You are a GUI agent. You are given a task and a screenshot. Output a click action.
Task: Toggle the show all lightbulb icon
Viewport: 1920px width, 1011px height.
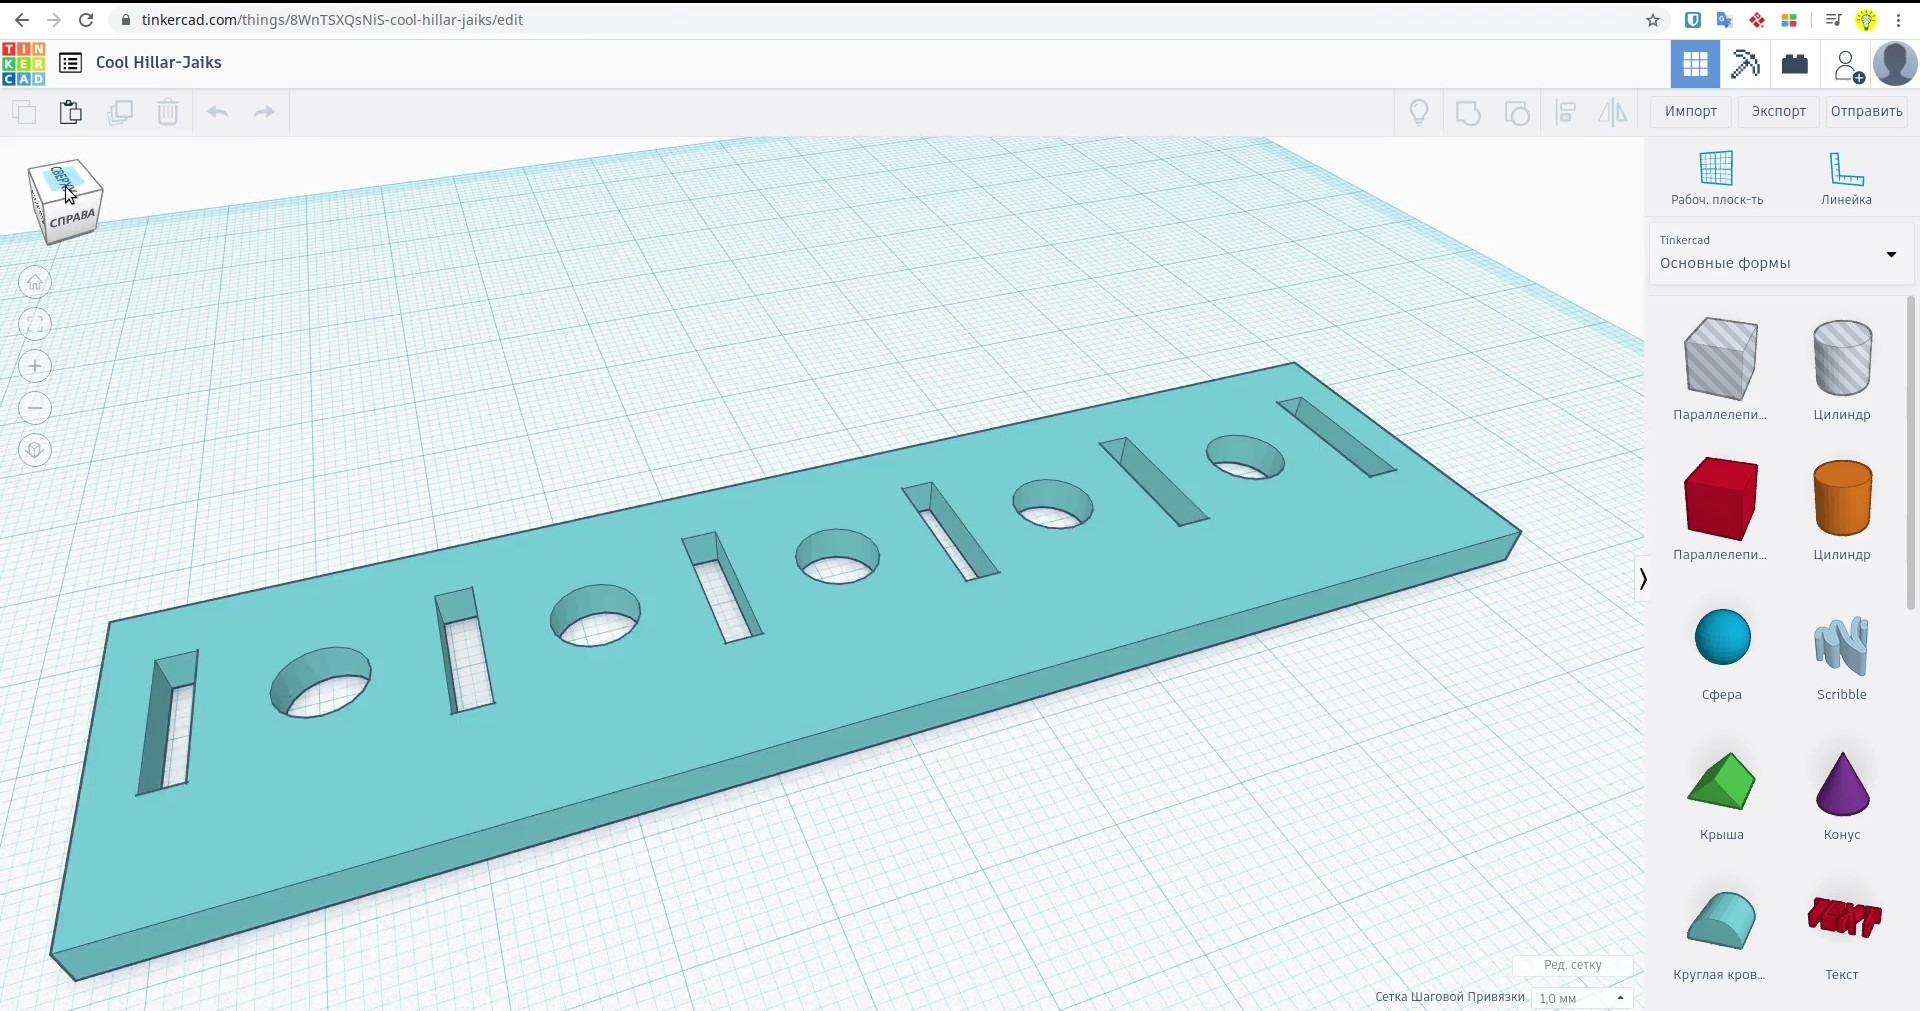1419,113
